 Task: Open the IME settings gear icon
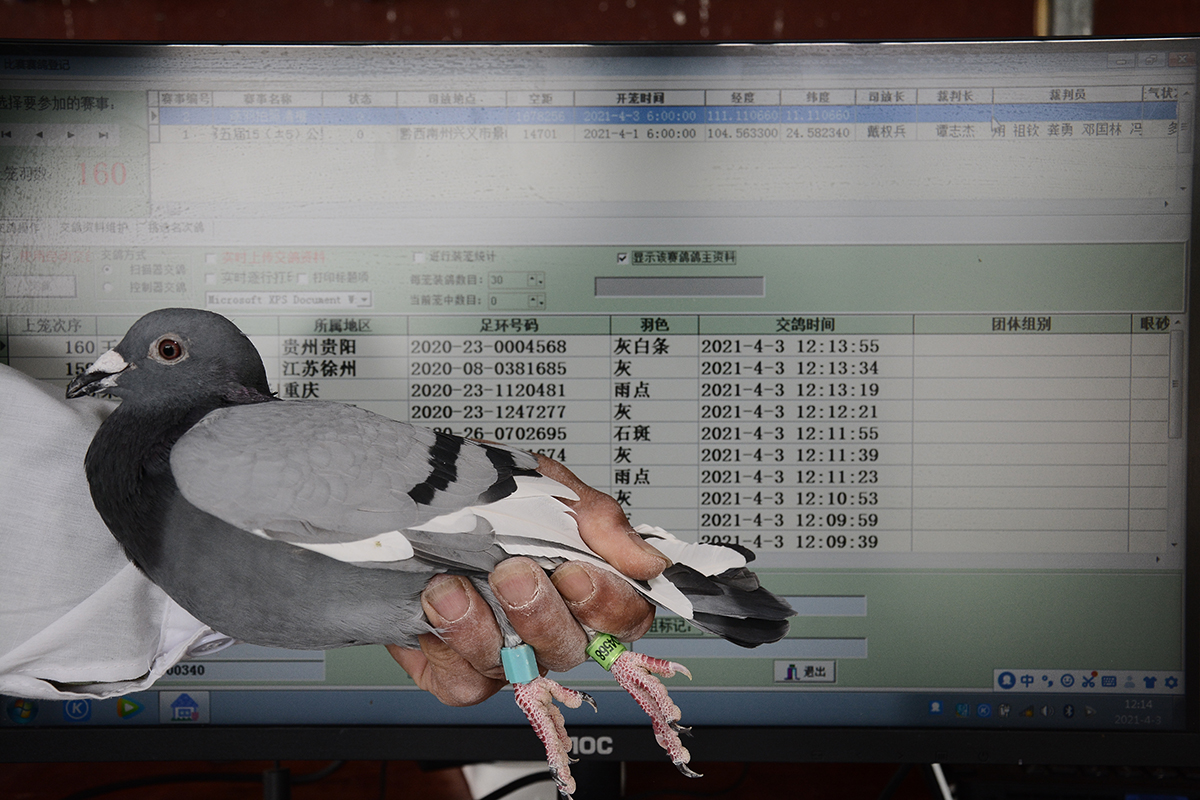click(1171, 681)
